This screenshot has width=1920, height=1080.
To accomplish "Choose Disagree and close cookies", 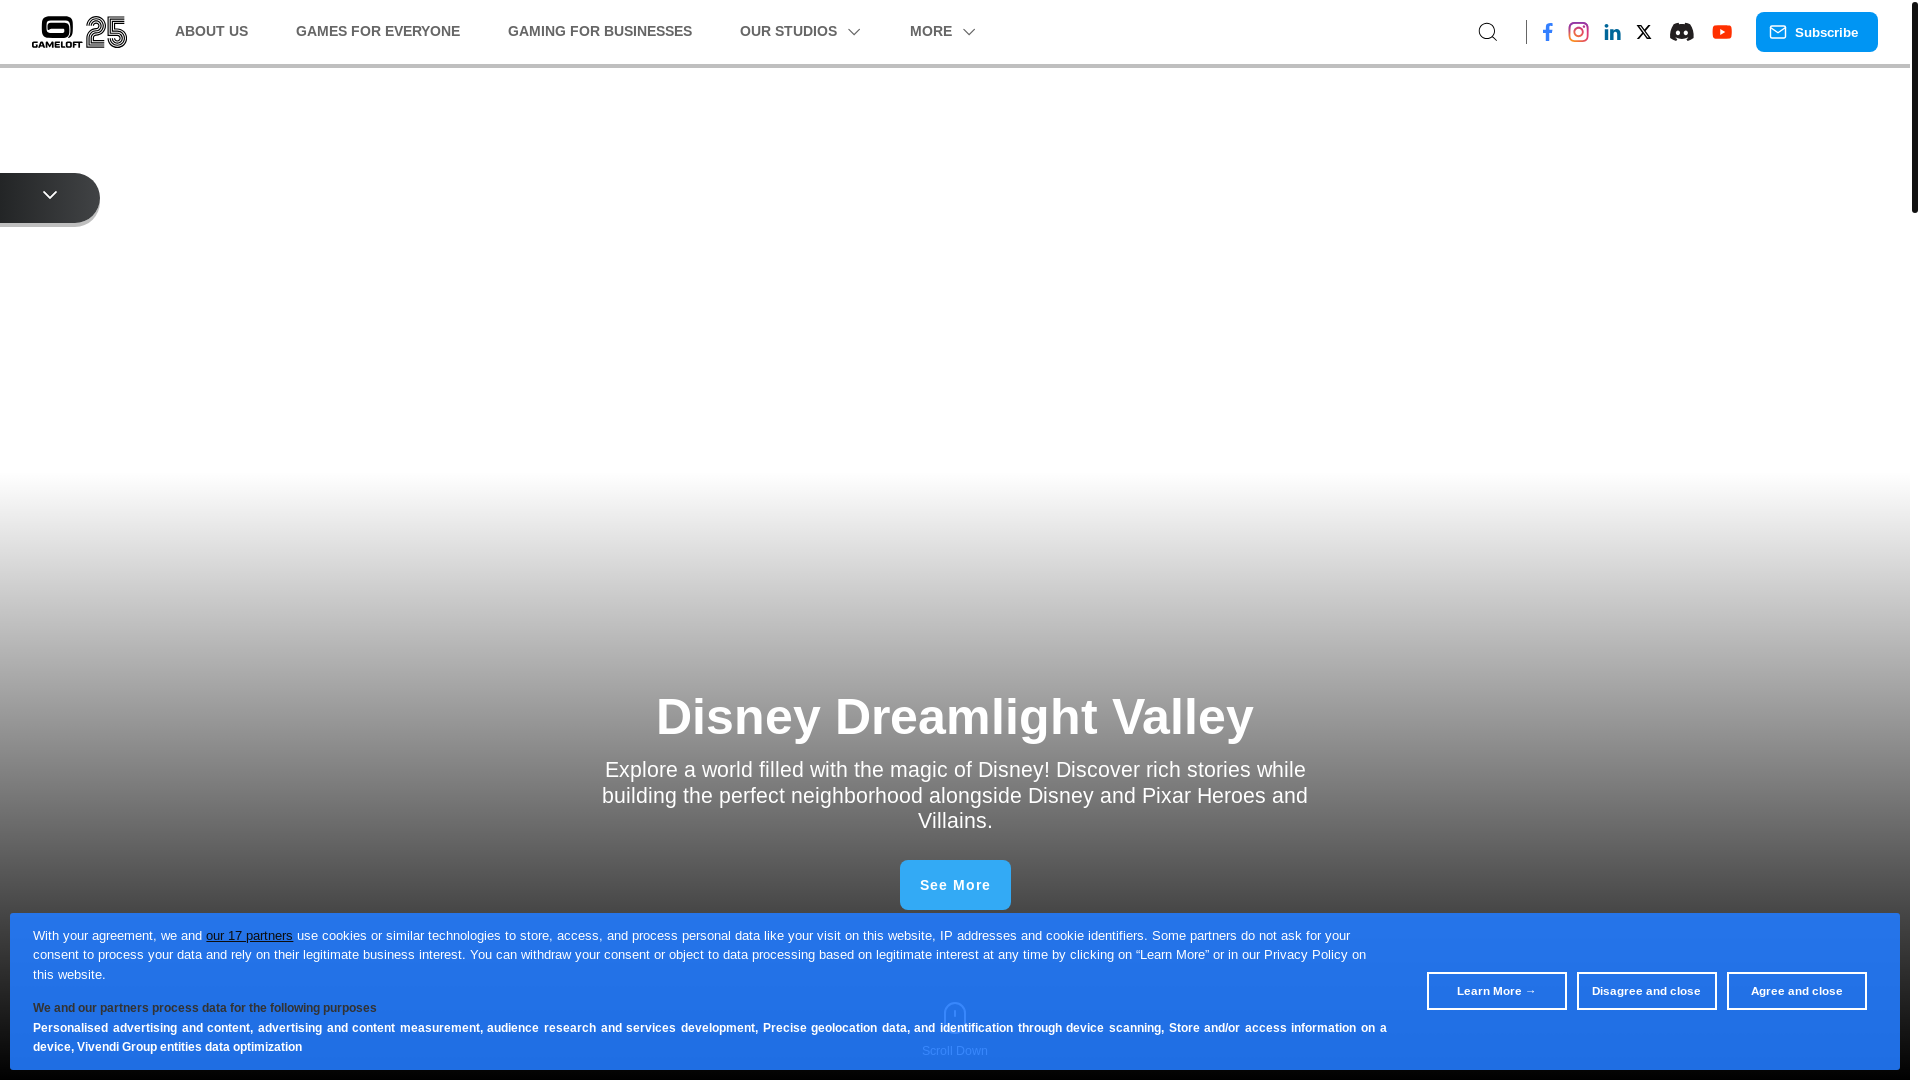I will pos(1646,991).
